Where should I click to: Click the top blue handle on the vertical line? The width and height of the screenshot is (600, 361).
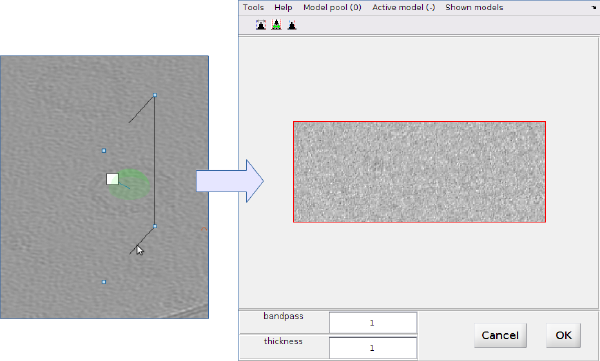[x=155, y=95]
